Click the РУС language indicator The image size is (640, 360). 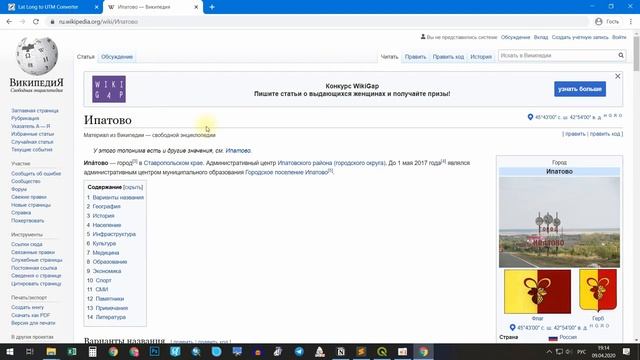coord(582,351)
